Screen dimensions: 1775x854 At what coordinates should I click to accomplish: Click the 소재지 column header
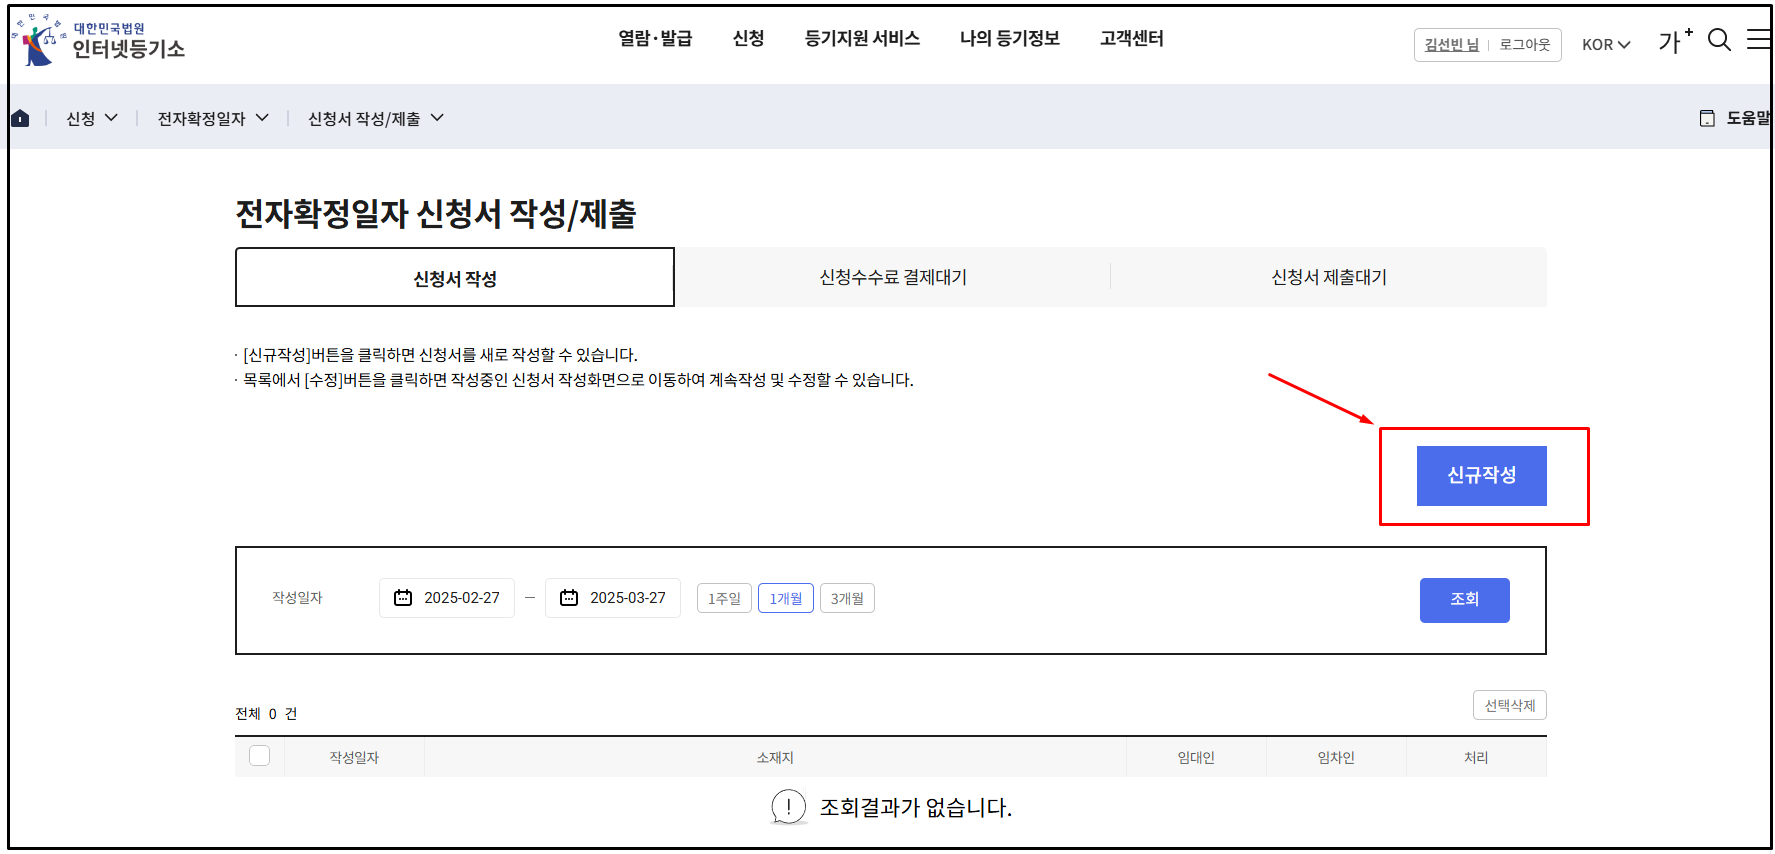(775, 757)
